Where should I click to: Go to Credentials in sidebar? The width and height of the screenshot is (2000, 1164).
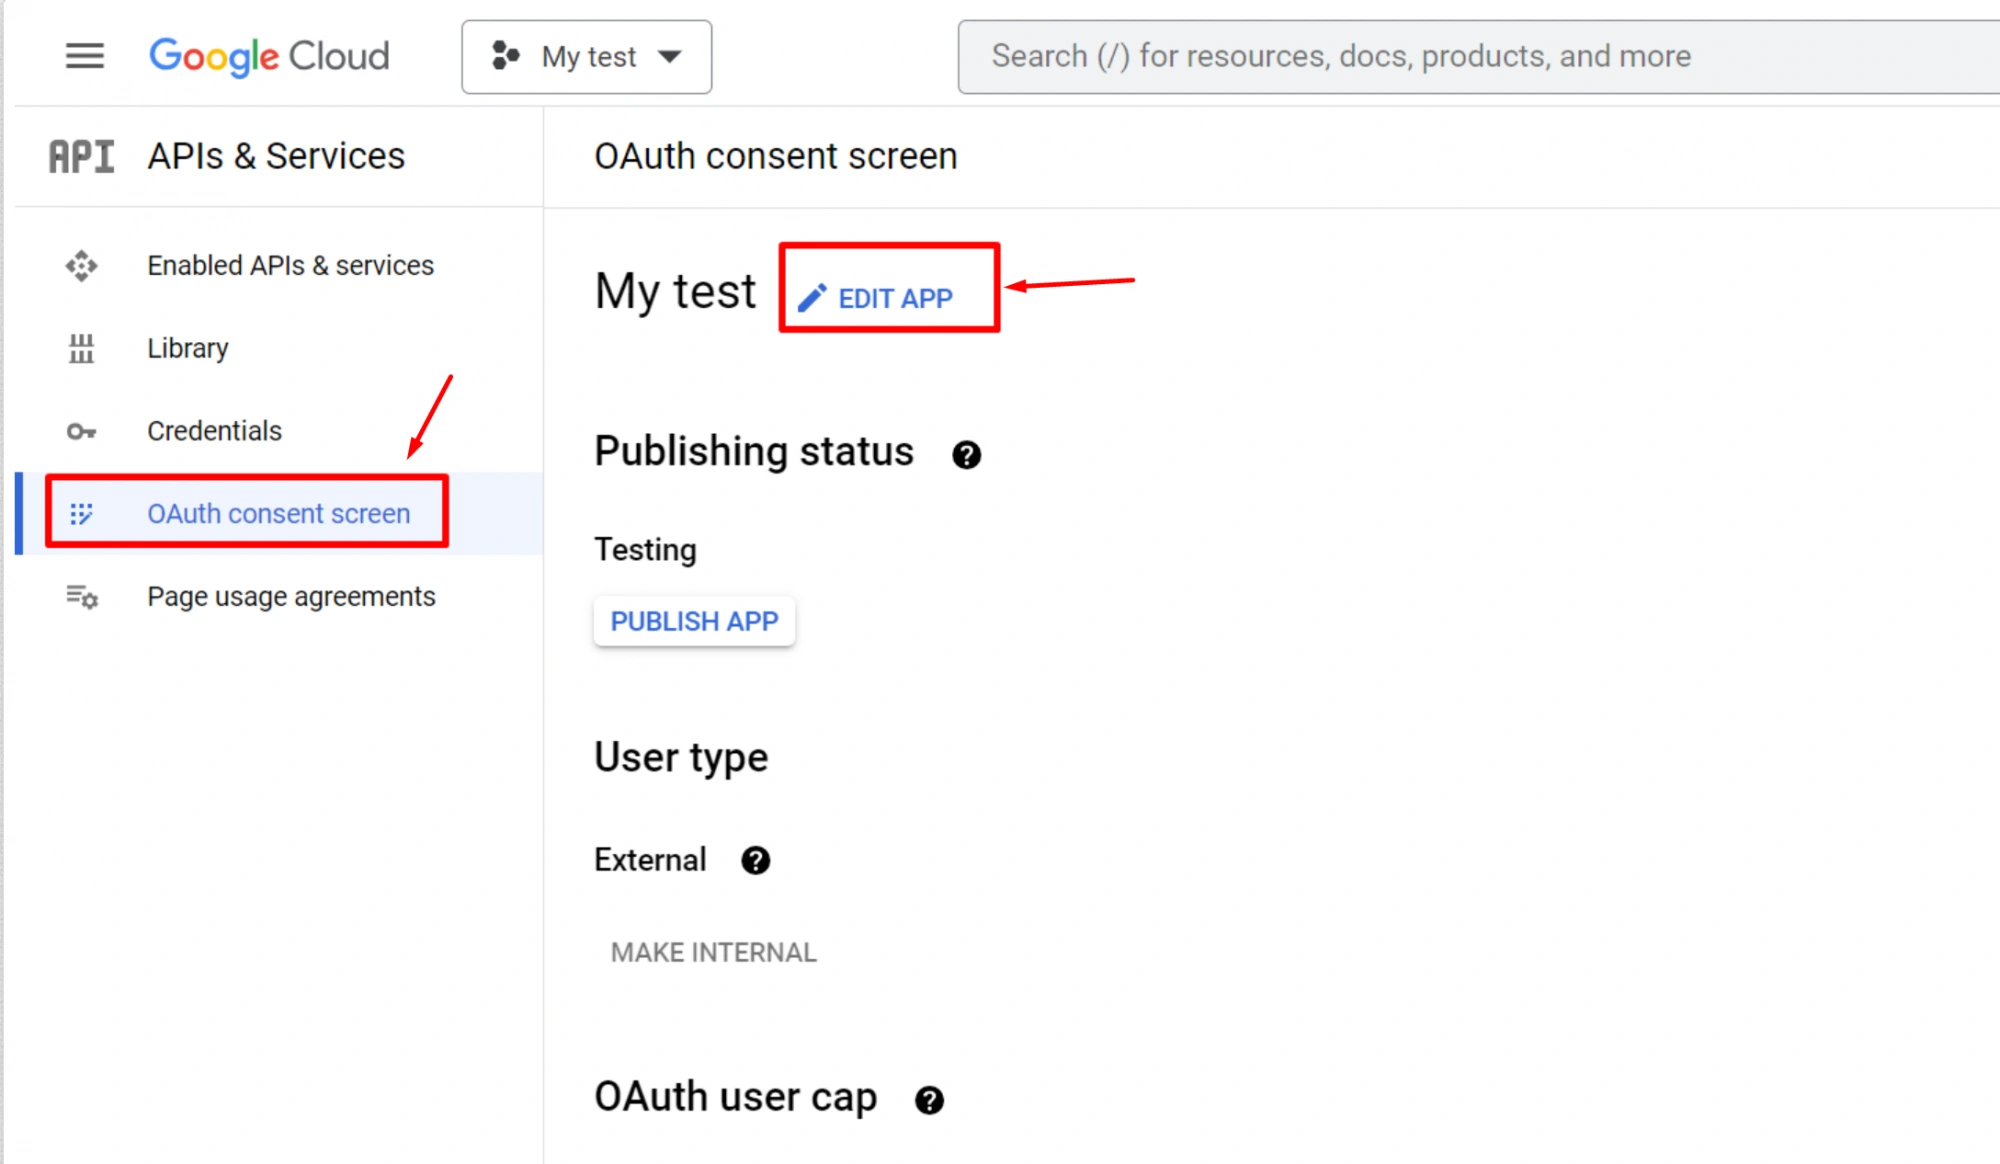pyautogui.click(x=214, y=431)
